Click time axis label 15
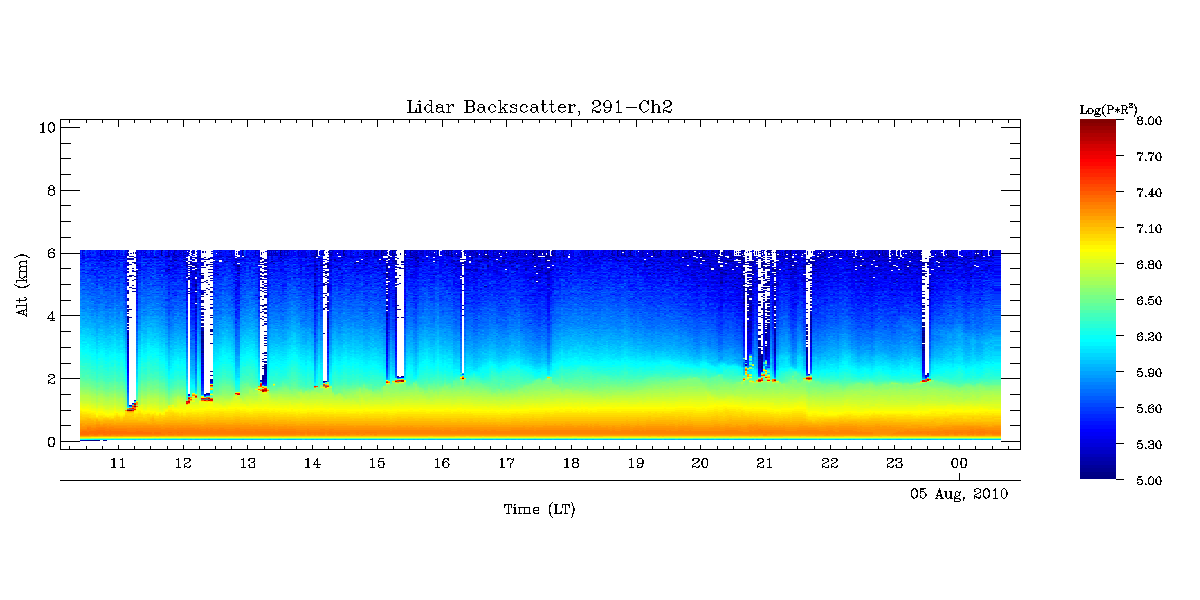1200x600 pixels. pyautogui.click(x=377, y=464)
